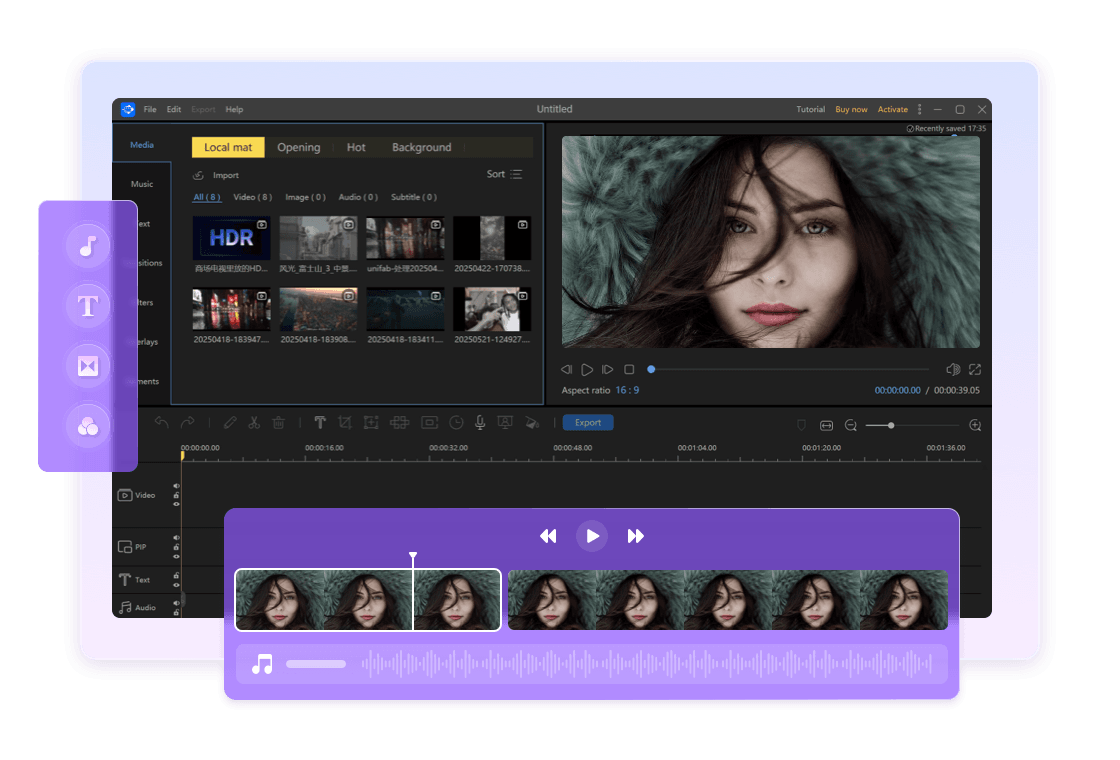1120x760 pixels.
Task: Open the Sort dropdown in media panel
Action: [504, 173]
